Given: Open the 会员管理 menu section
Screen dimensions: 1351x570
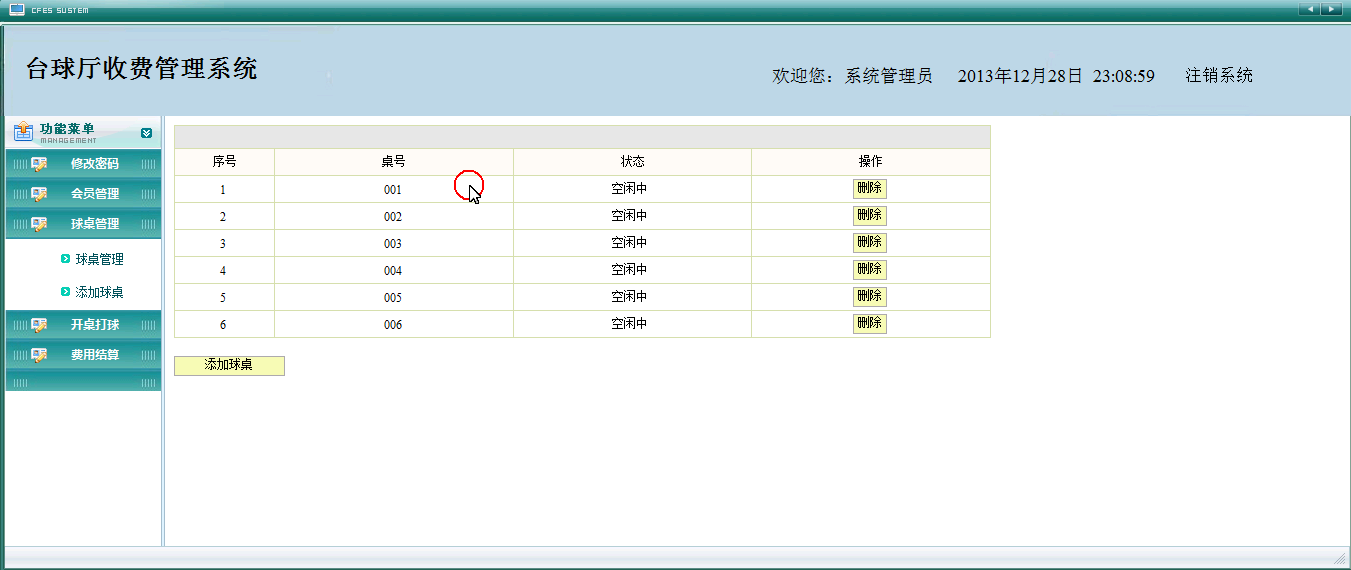Looking at the screenshot, I should click(x=83, y=194).
